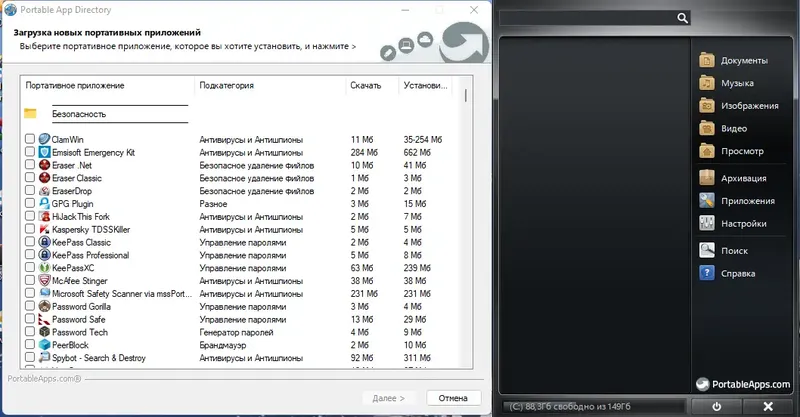
Task: Enable the Microsoft Safety Scanner checkbox
Action: click(x=30, y=293)
